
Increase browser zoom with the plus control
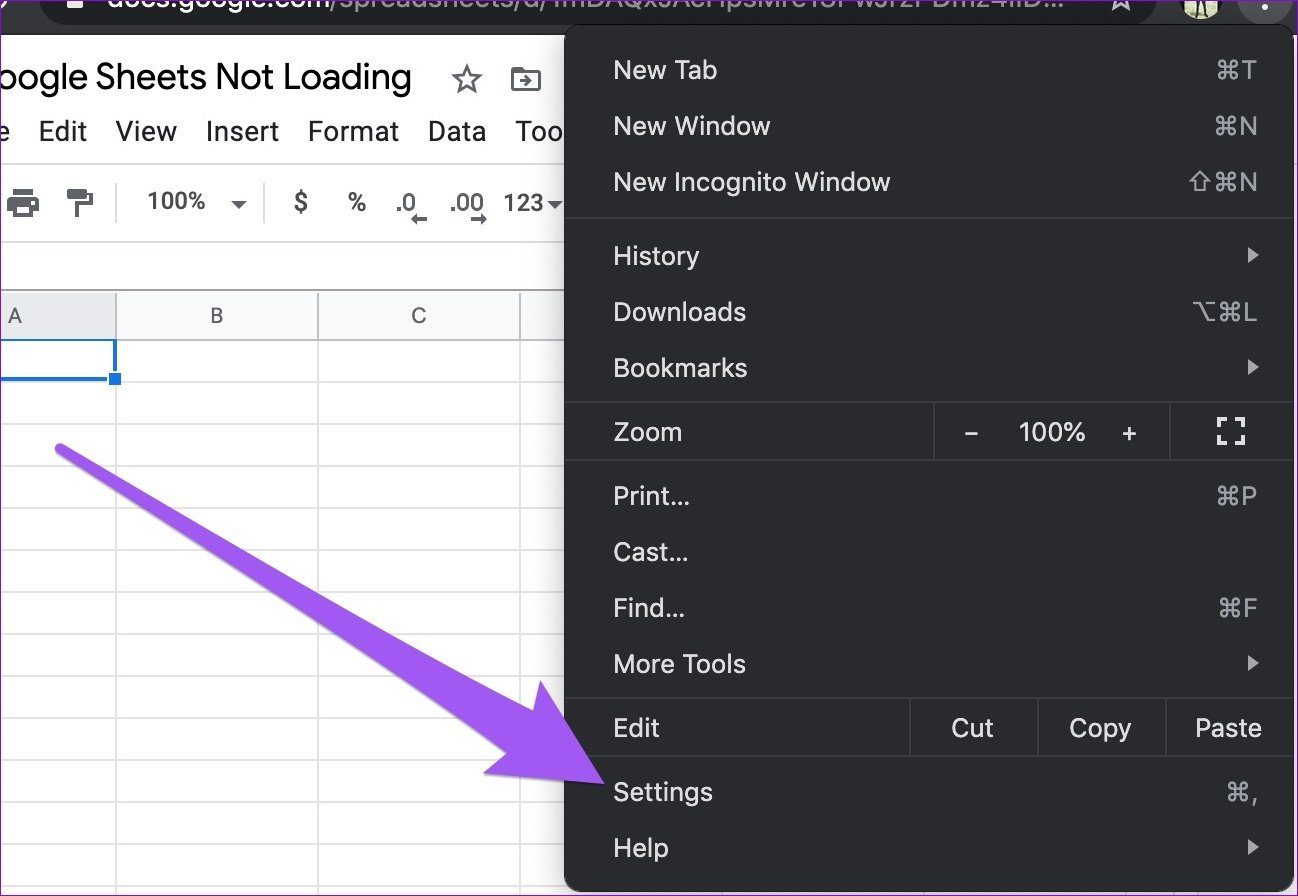1129,431
